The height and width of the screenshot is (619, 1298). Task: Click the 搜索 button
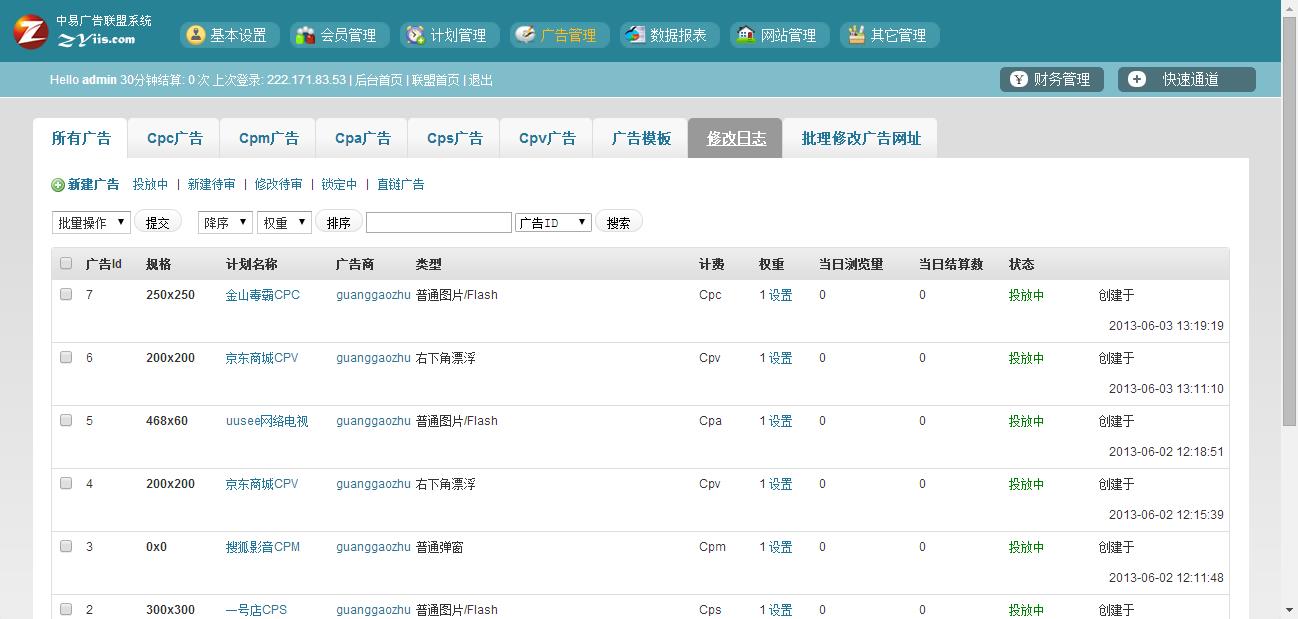point(619,222)
